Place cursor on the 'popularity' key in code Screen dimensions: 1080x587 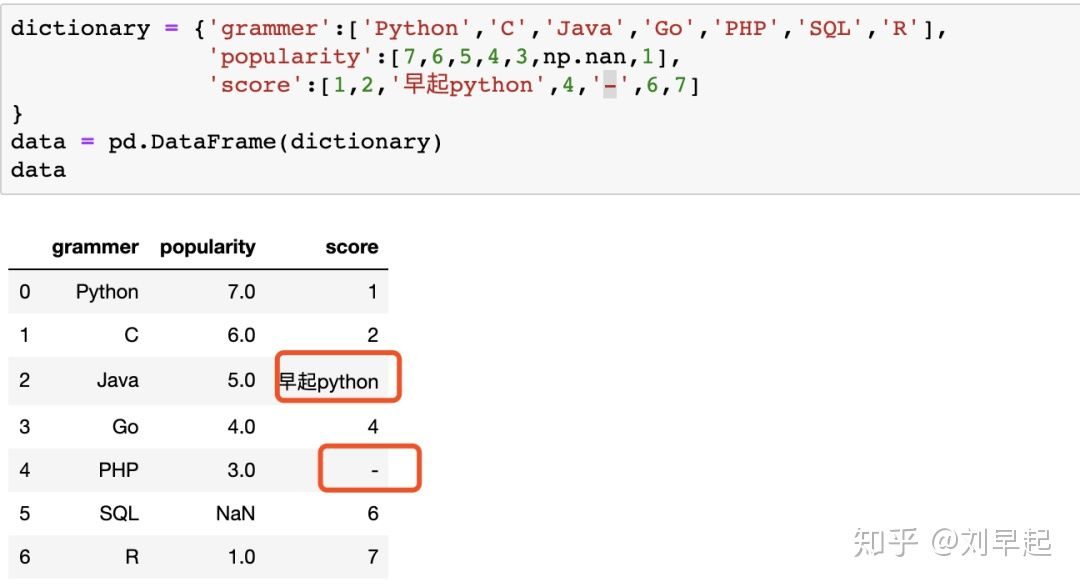(284, 56)
